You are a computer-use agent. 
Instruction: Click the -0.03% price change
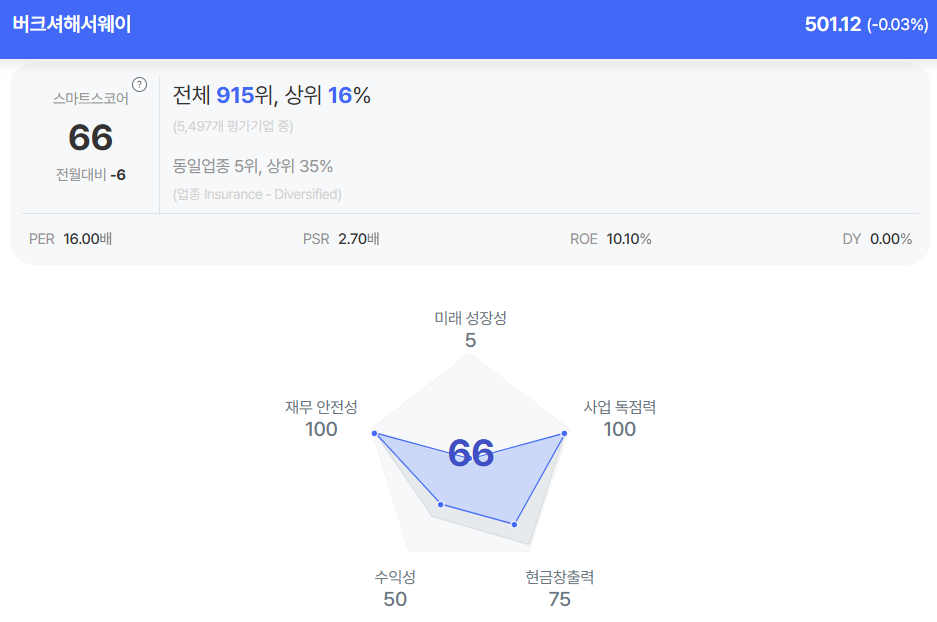tap(897, 25)
